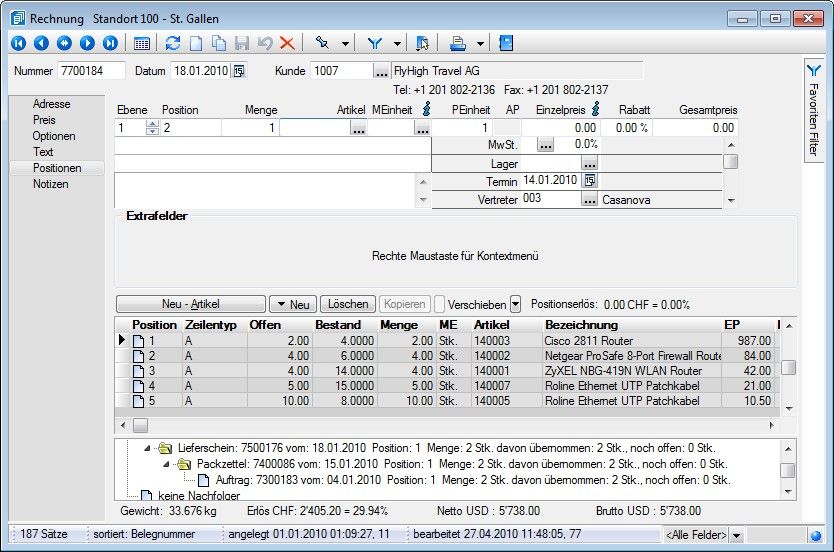This screenshot has width=834, height=552.
Task: Select Notizen in left navigation
Action: pos(51,184)
